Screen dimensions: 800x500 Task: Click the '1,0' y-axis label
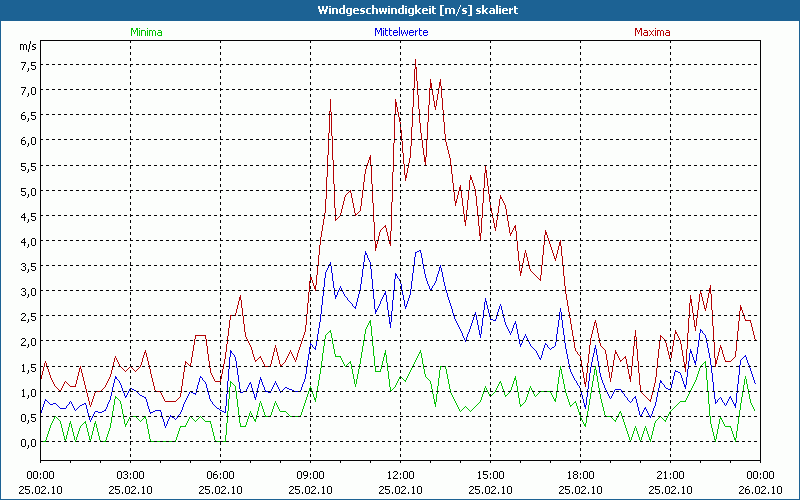28,392
